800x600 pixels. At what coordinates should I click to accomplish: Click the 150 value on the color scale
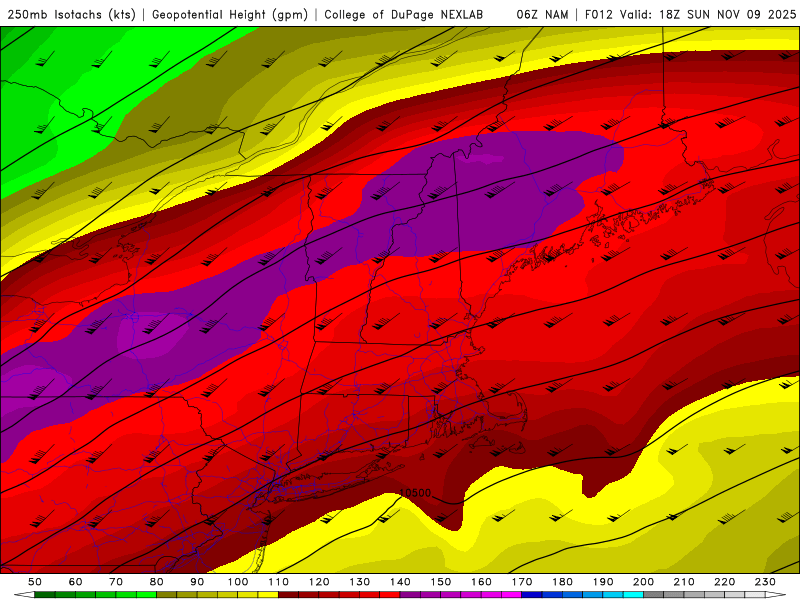441,582
